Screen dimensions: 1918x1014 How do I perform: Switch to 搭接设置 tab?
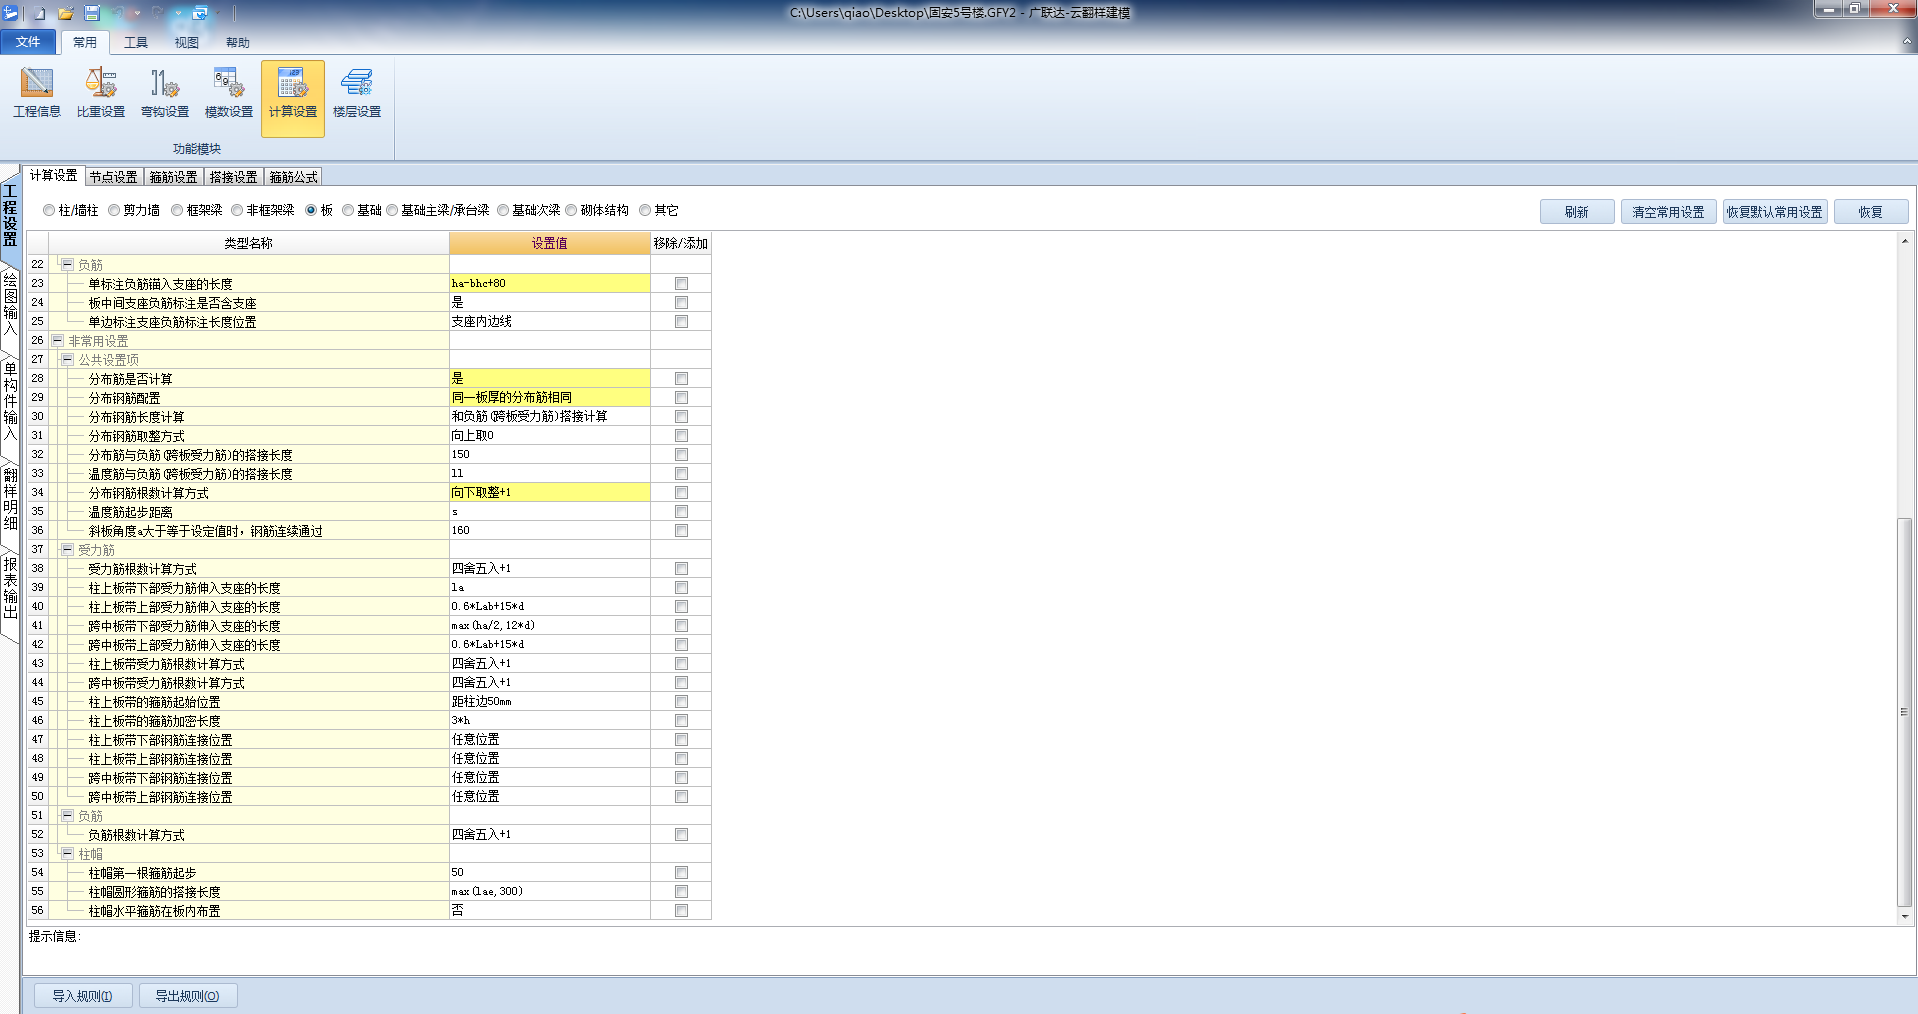click(x=233, y=177)
